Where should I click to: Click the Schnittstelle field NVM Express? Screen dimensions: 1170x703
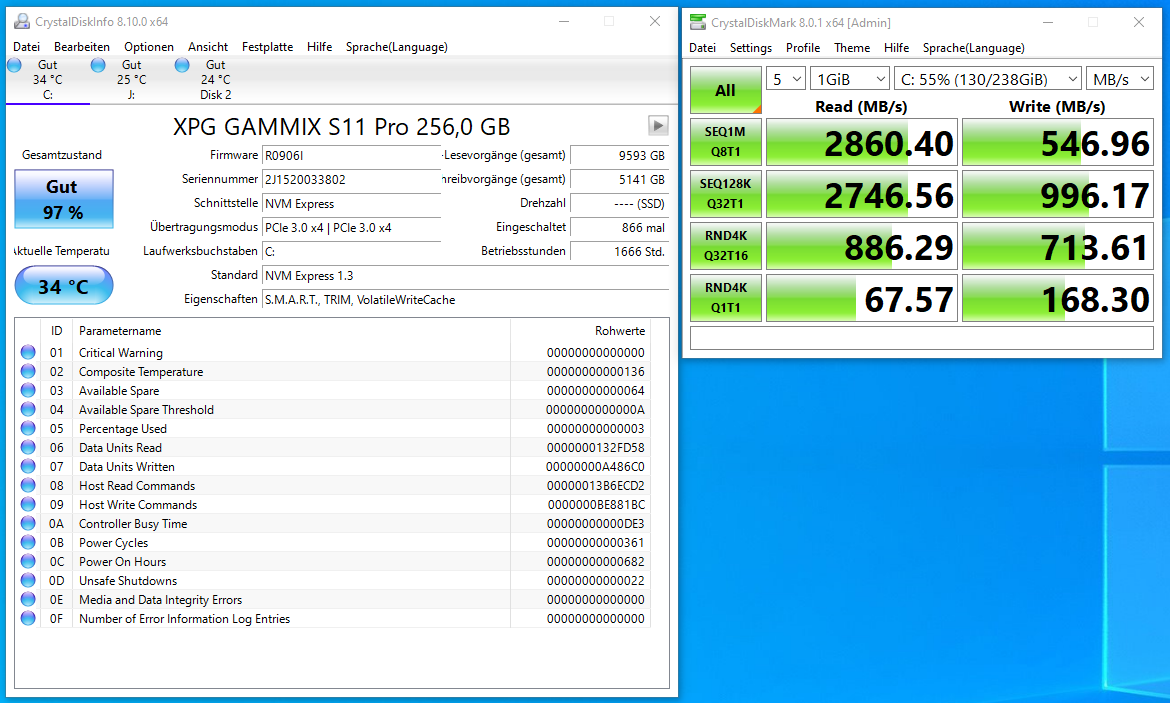351,204
